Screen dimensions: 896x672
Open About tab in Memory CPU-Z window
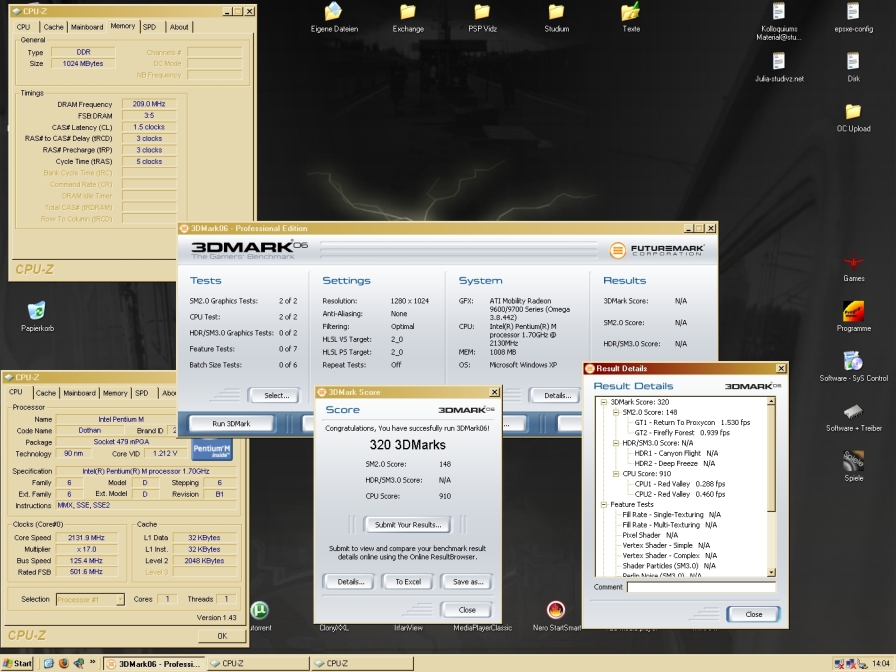(179, 27)
